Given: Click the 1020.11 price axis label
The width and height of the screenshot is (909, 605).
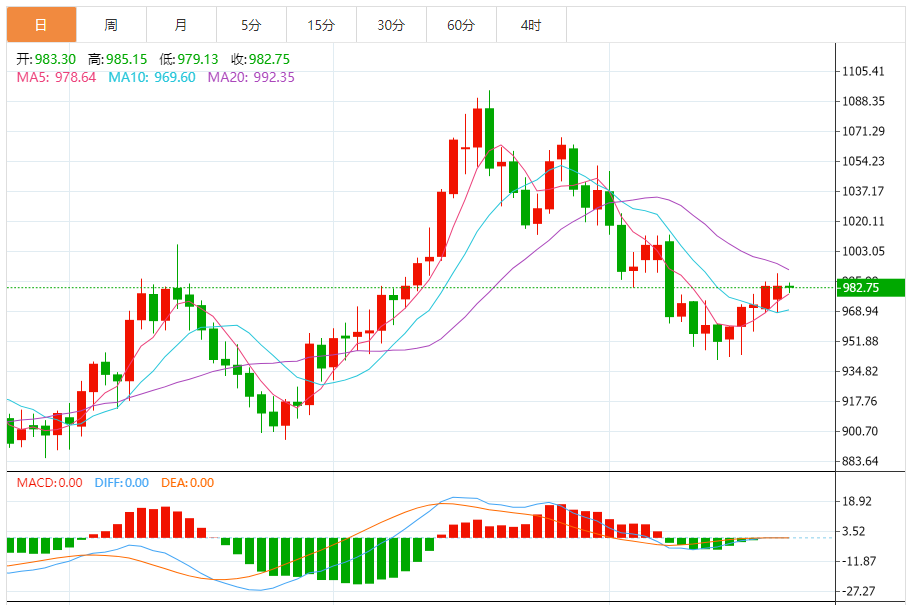Looking at the screenshot, I should pos(863,221).
